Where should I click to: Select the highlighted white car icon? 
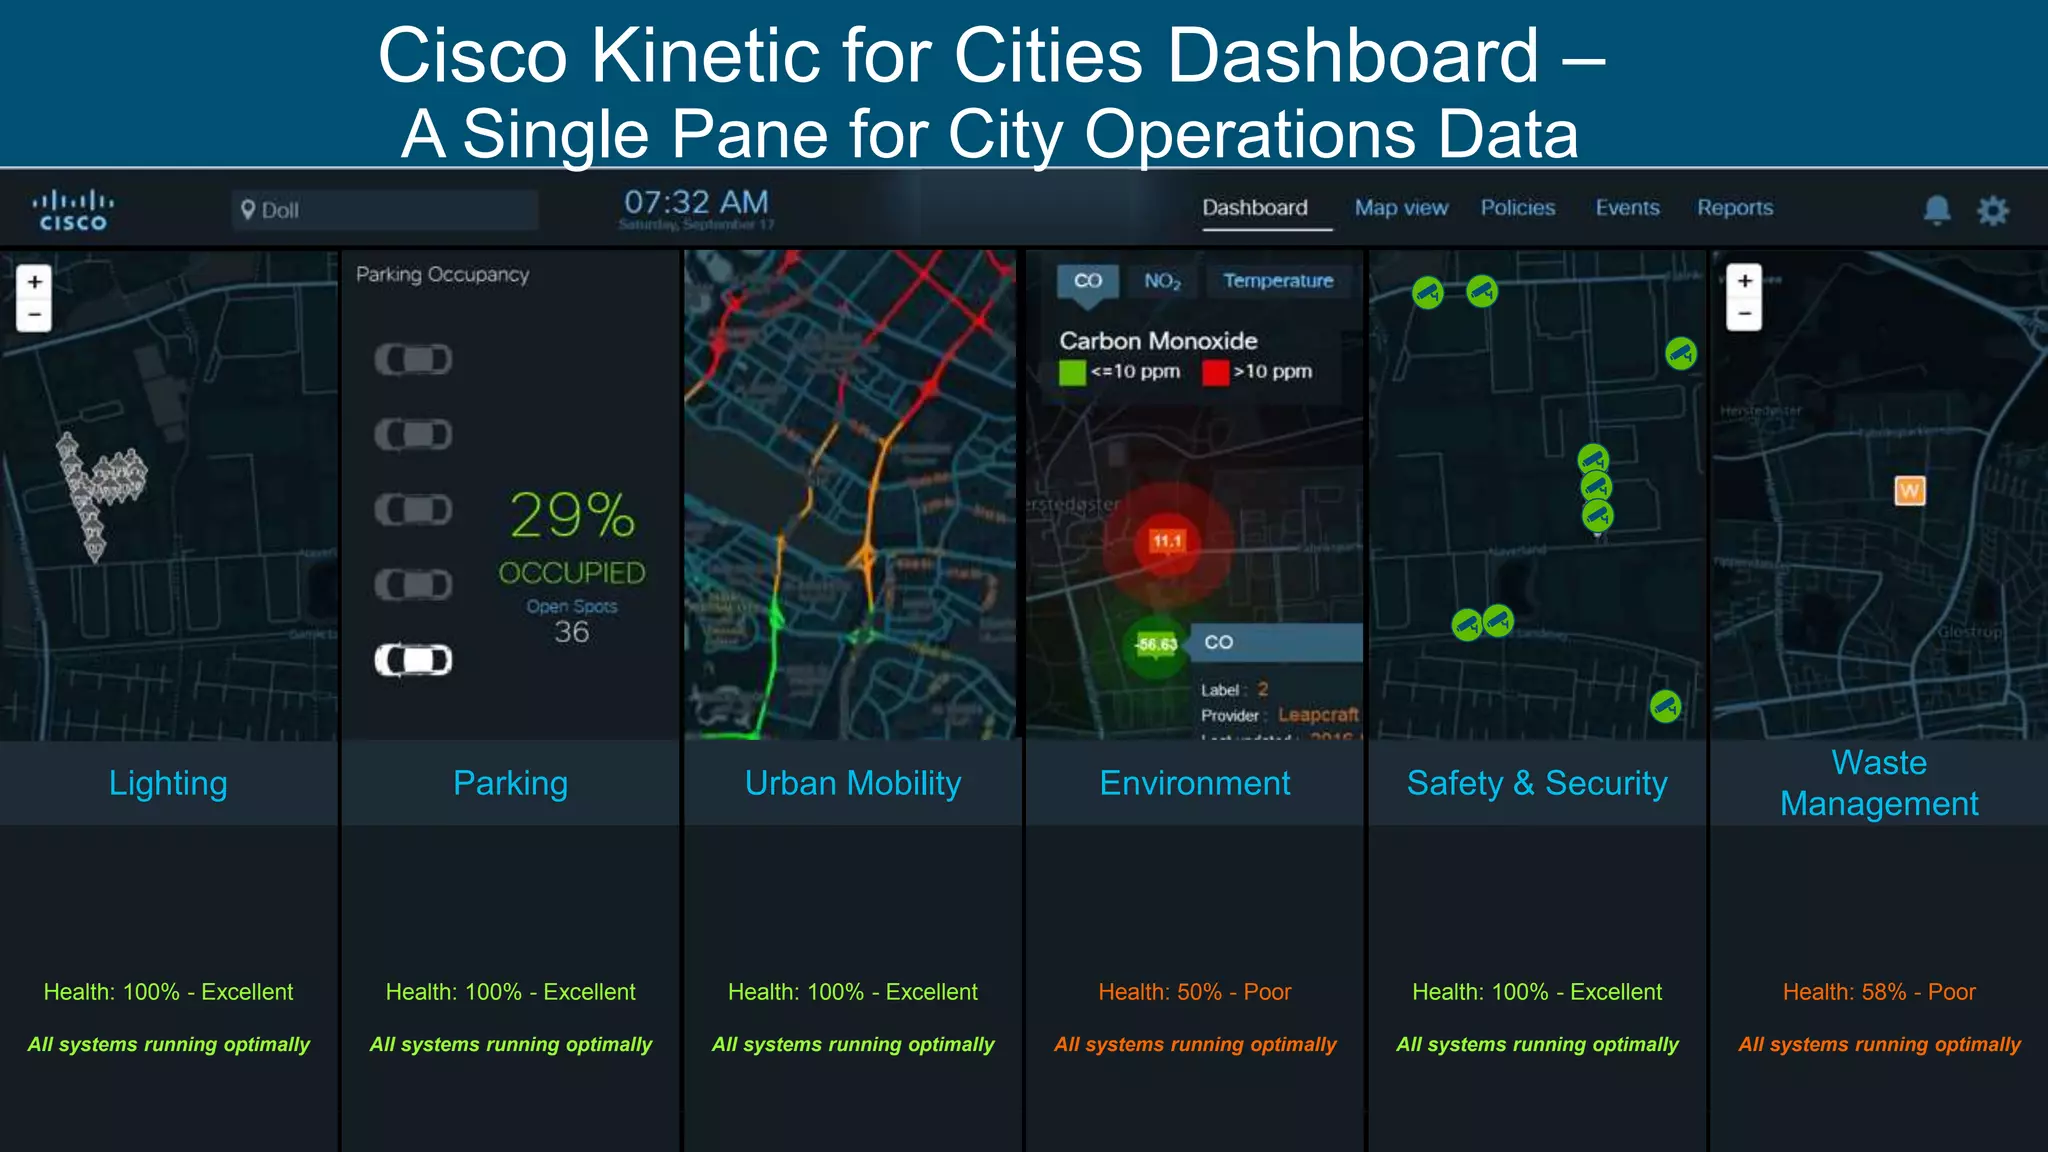click(x=413, y=660)
